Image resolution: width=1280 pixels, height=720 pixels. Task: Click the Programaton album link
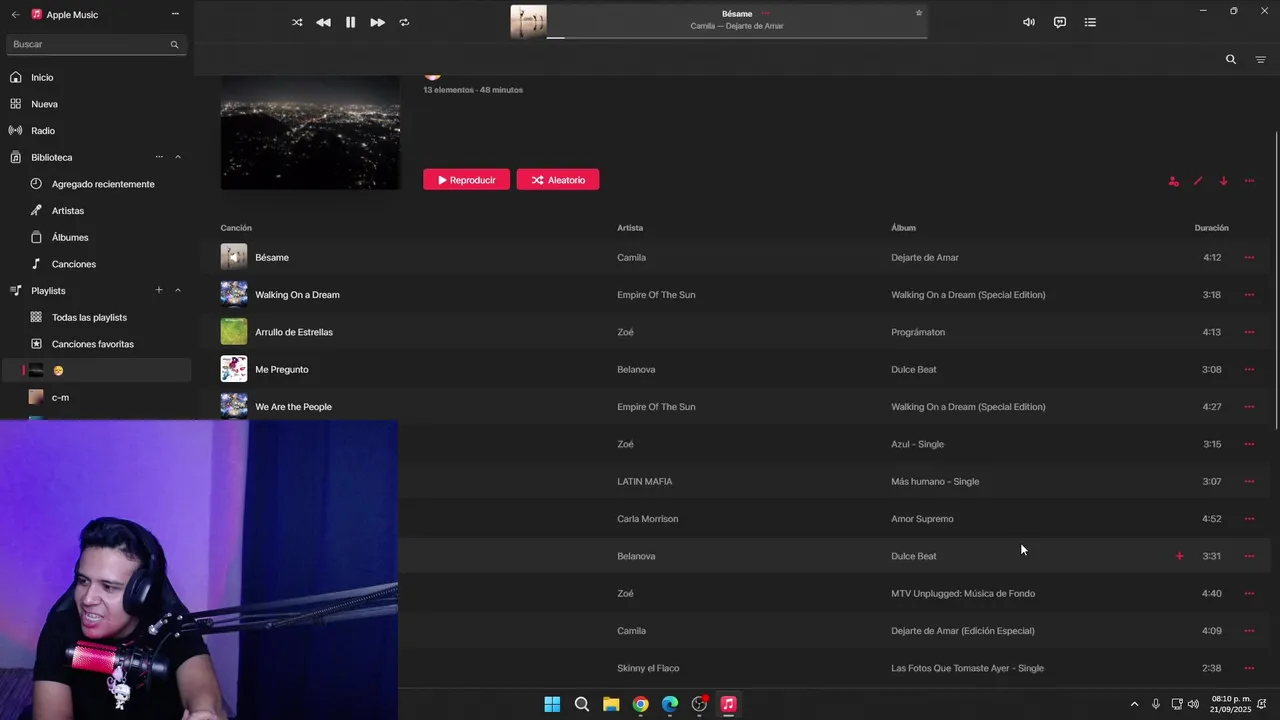[x=918, y=332]
